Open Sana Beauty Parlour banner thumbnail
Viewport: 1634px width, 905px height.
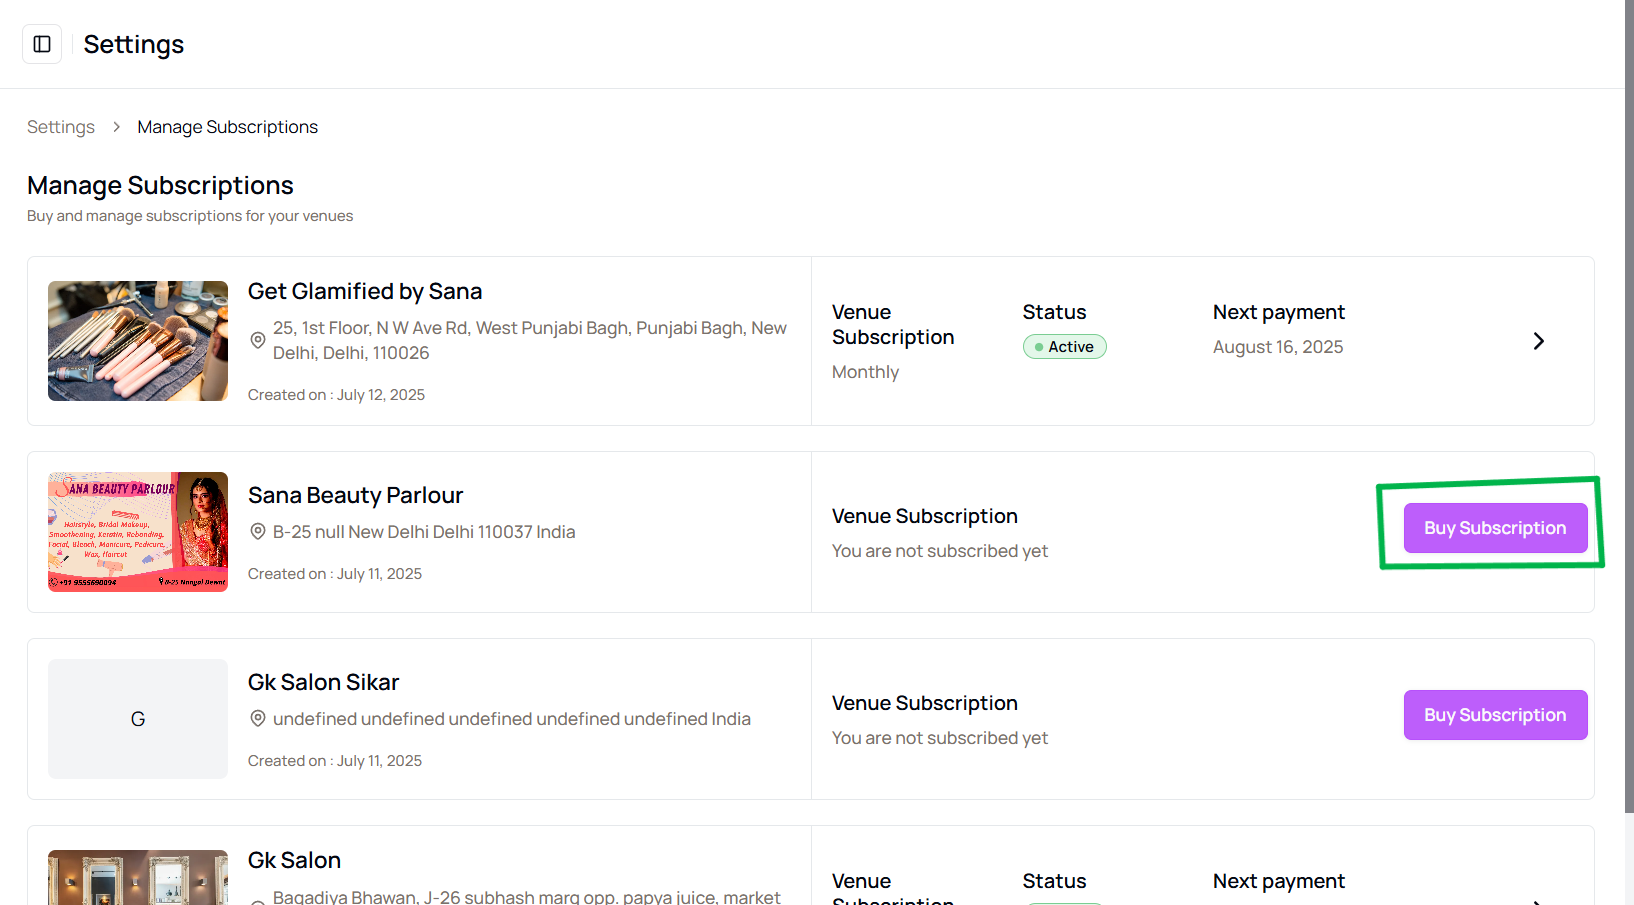(x=138, y=532)
